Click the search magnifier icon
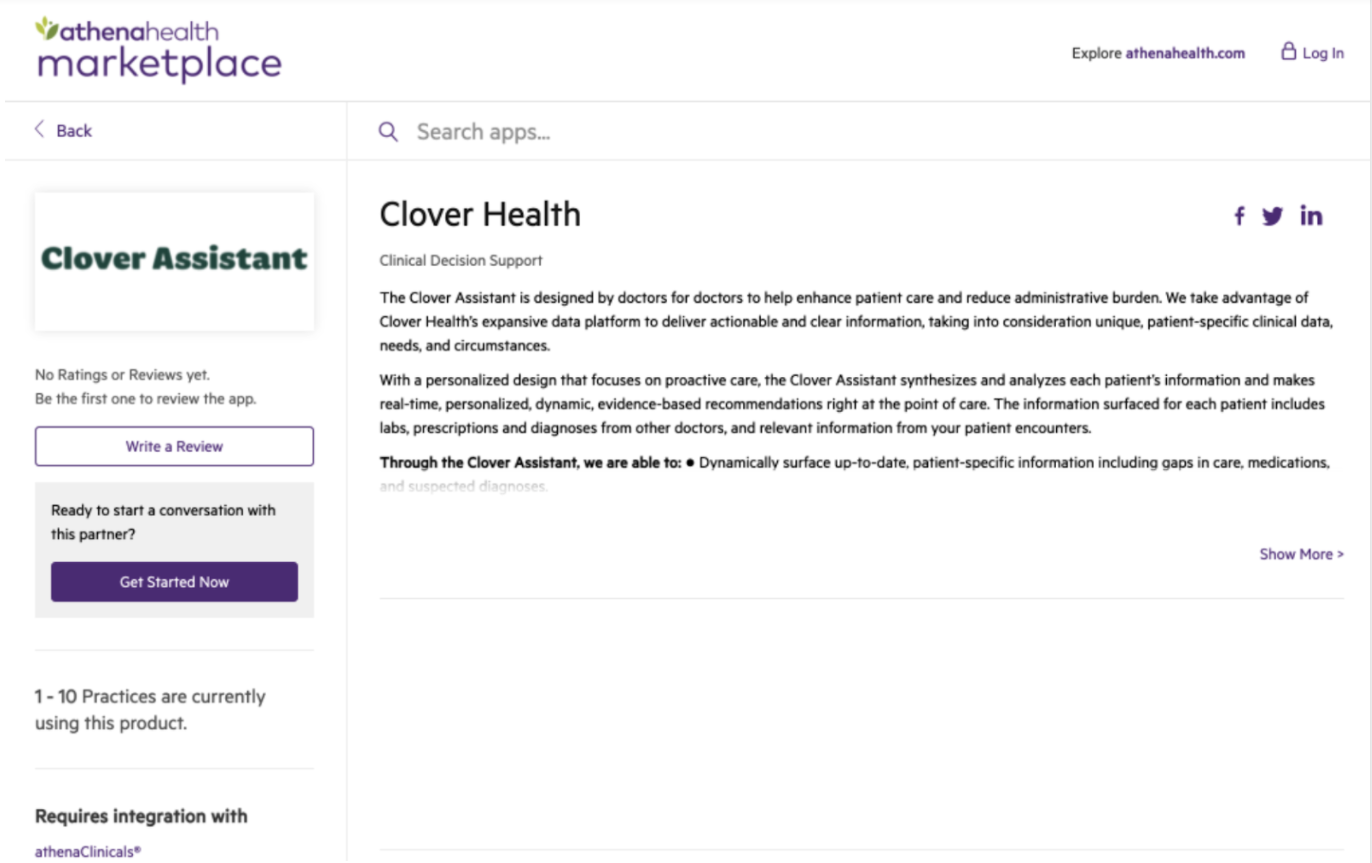Viewport: 1372px width, 863px height. click(388, 131)
